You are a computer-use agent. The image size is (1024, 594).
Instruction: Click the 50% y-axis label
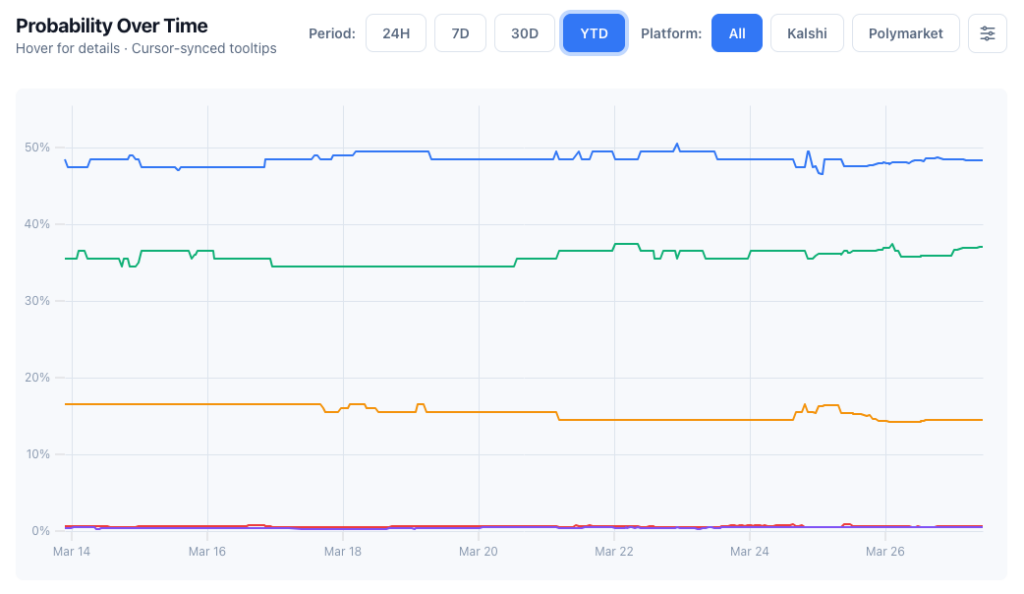[39, 147]
